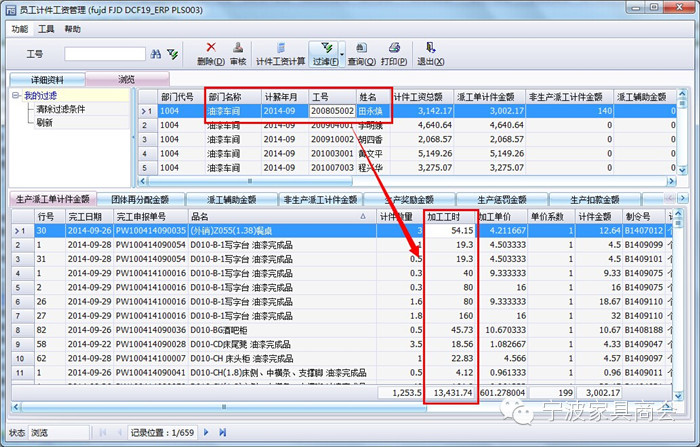Open the 功能 menu
Viewport: 700px width, 447px height.
click(20, 29)
